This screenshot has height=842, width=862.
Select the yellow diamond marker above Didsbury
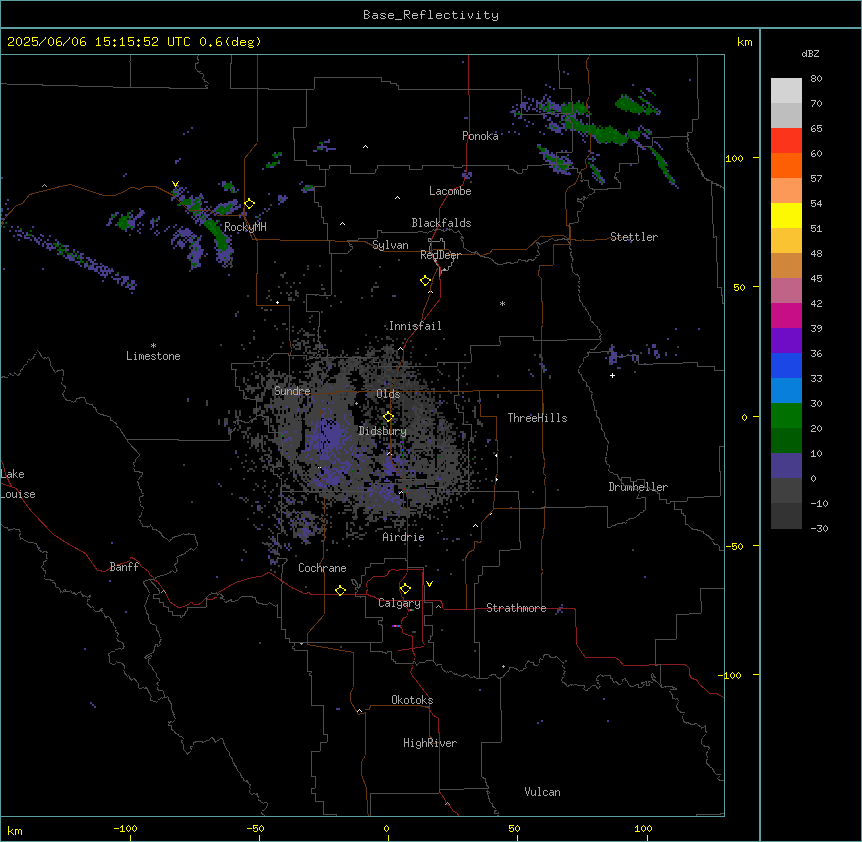388,417
